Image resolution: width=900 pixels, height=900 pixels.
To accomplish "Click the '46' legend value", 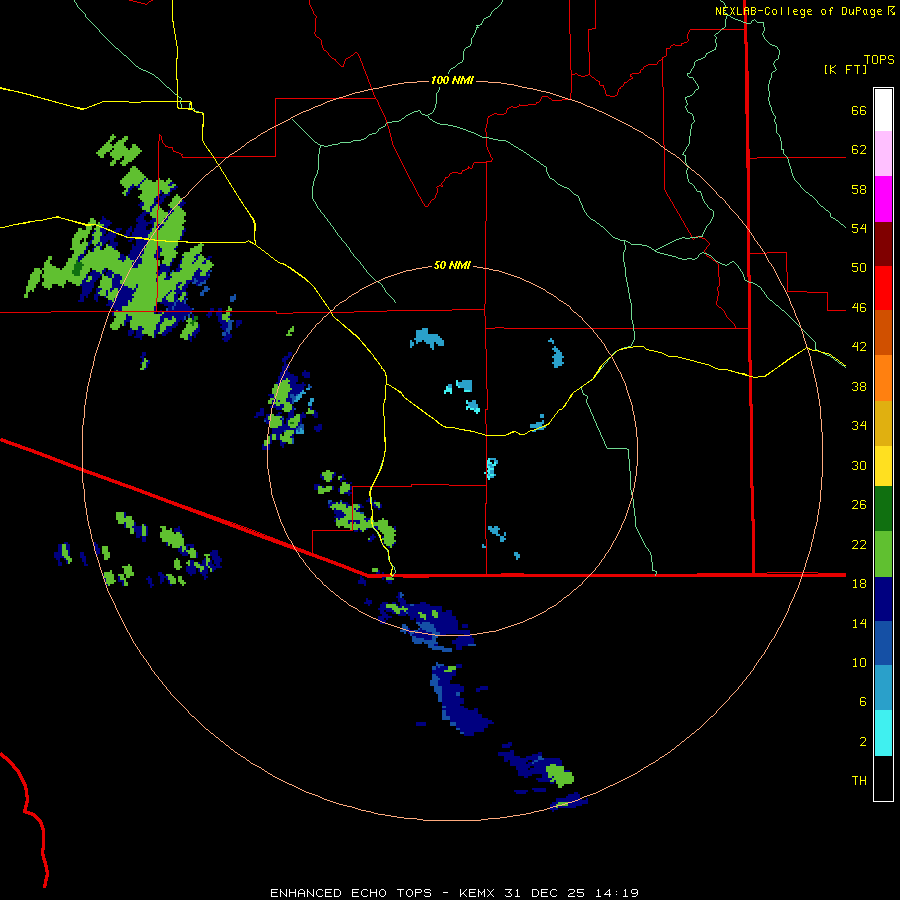I will [x=859, y=308].
